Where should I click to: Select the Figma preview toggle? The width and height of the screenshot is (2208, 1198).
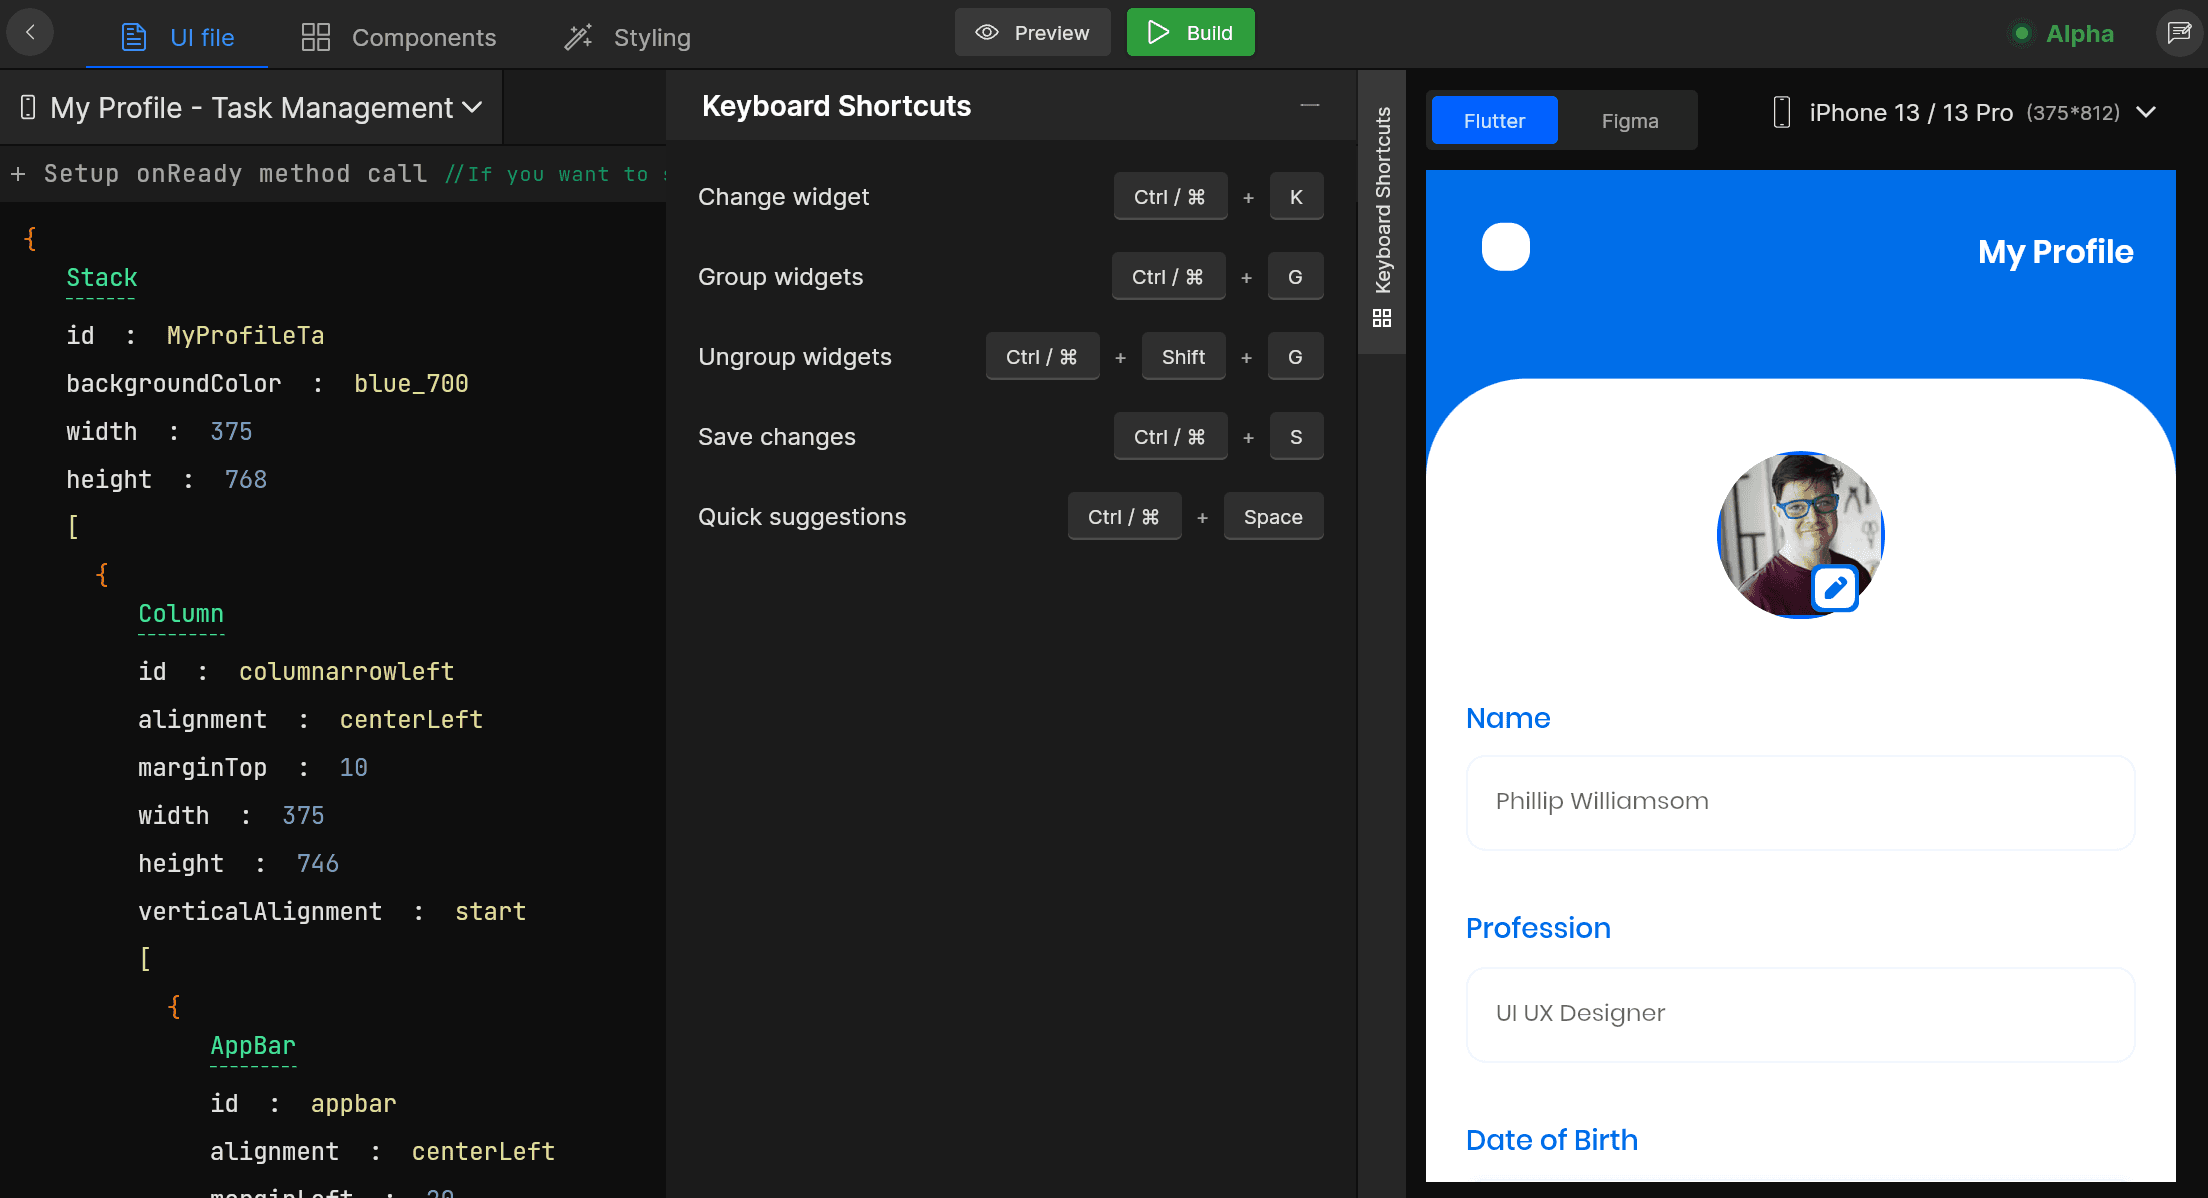click(x=1630, y=120)
